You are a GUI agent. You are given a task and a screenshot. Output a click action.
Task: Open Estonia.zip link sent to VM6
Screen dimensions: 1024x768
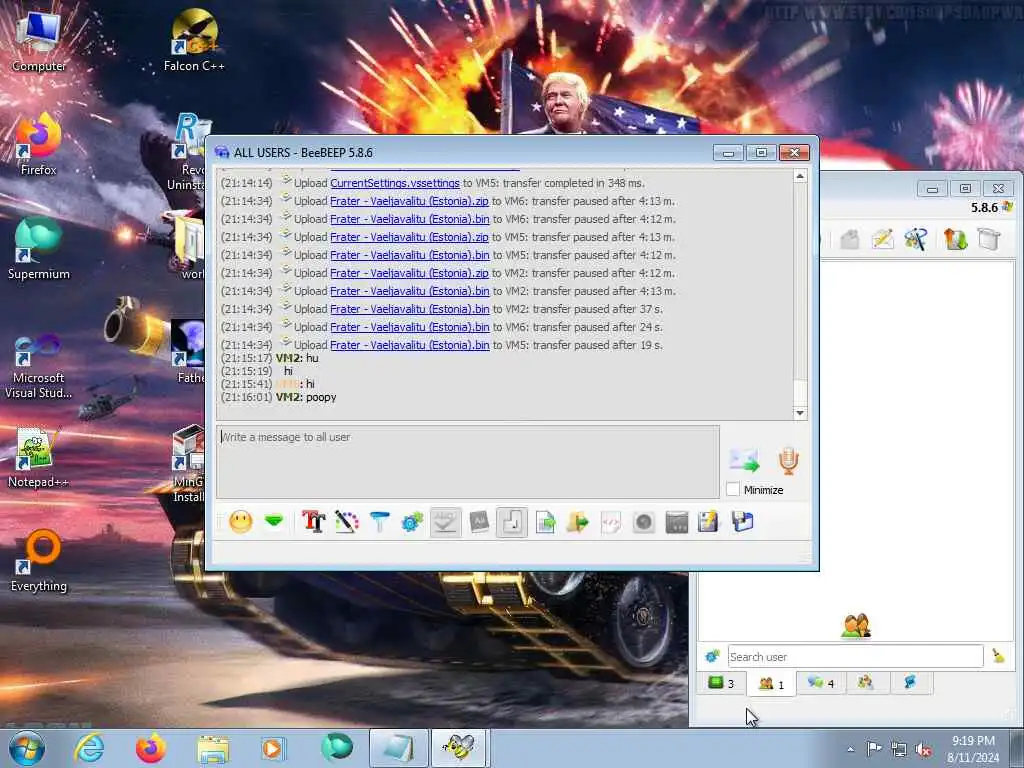tap(409, 201)
